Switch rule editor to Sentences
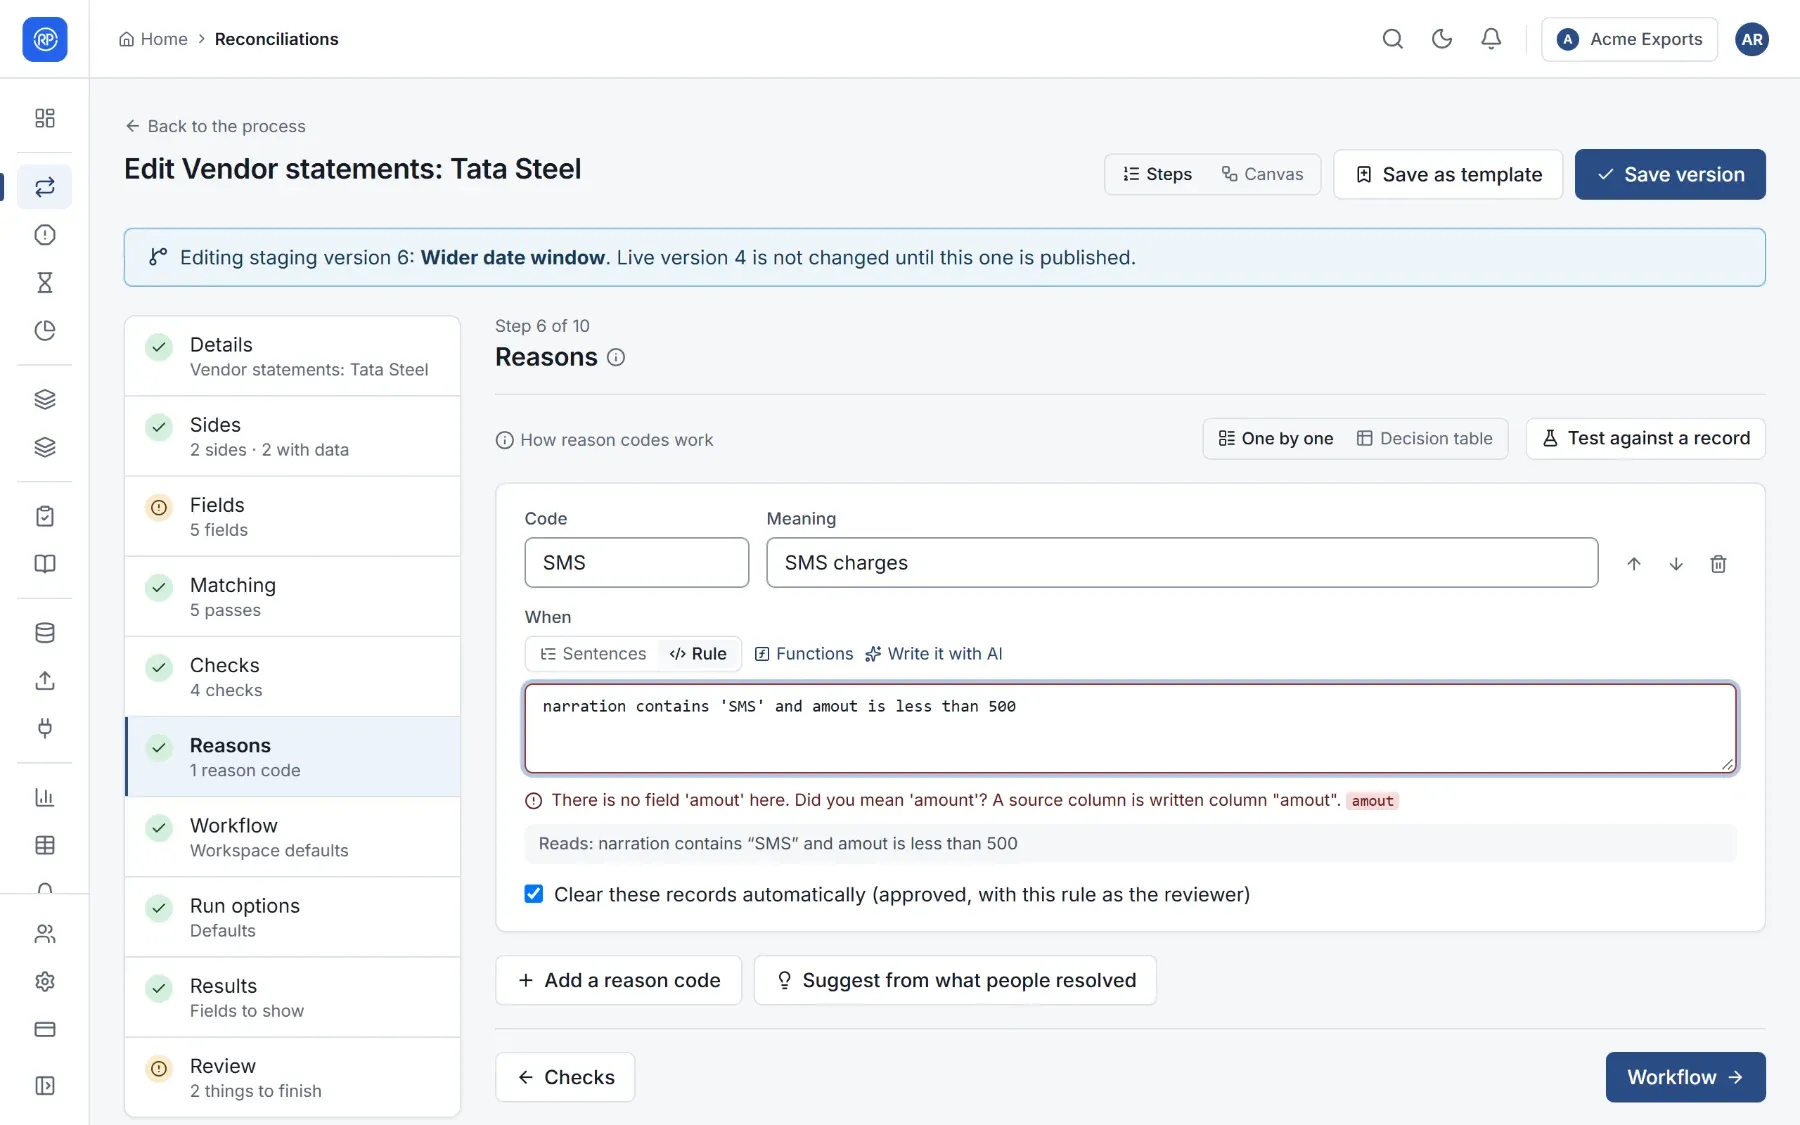Image resolution: width=1800 pixels, height=1125 pixels. click(593, 654)
